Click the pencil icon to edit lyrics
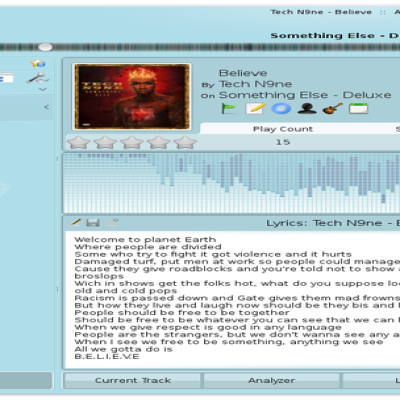Viewport: 400px width, 400px height. click(x=76, y=222)
